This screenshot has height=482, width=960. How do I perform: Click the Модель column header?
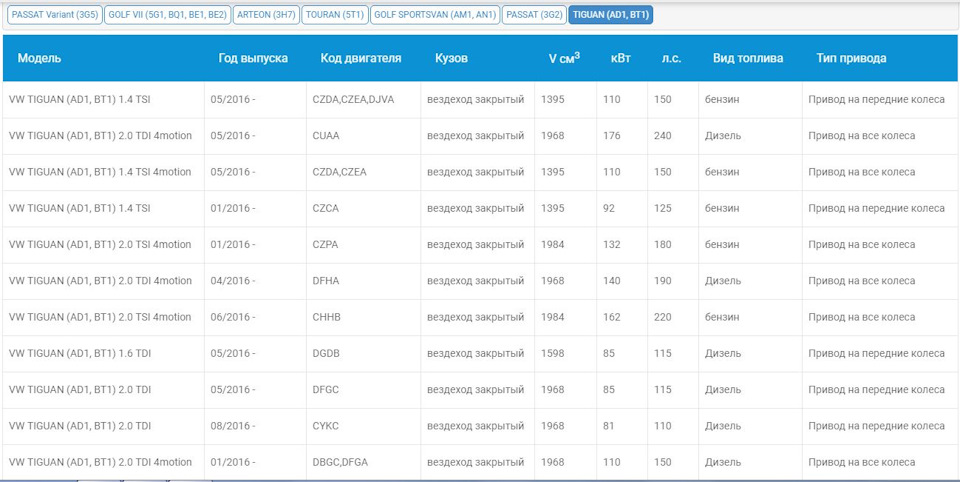pyautogui.click(x=39, y=59)
